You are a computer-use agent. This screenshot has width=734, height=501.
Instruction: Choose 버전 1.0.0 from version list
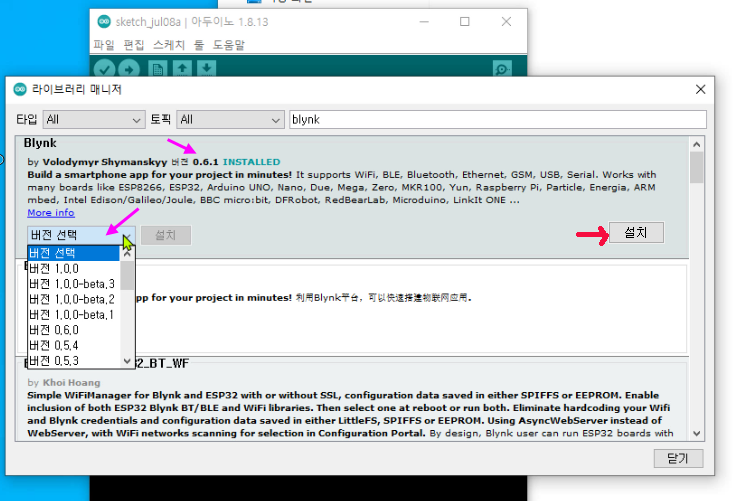[x=73, y=269]
